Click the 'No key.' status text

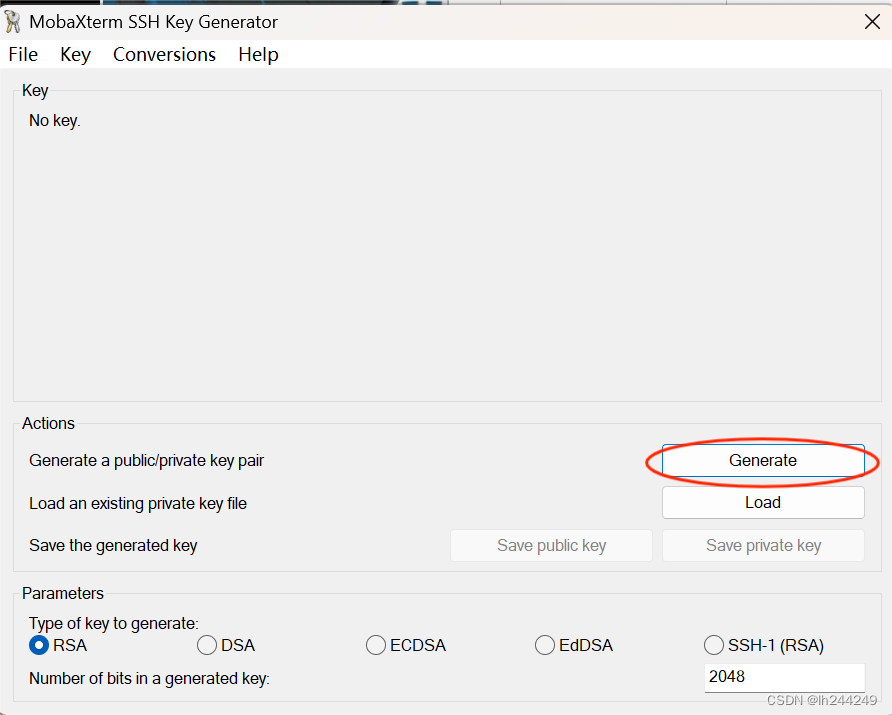coord(55,121)
